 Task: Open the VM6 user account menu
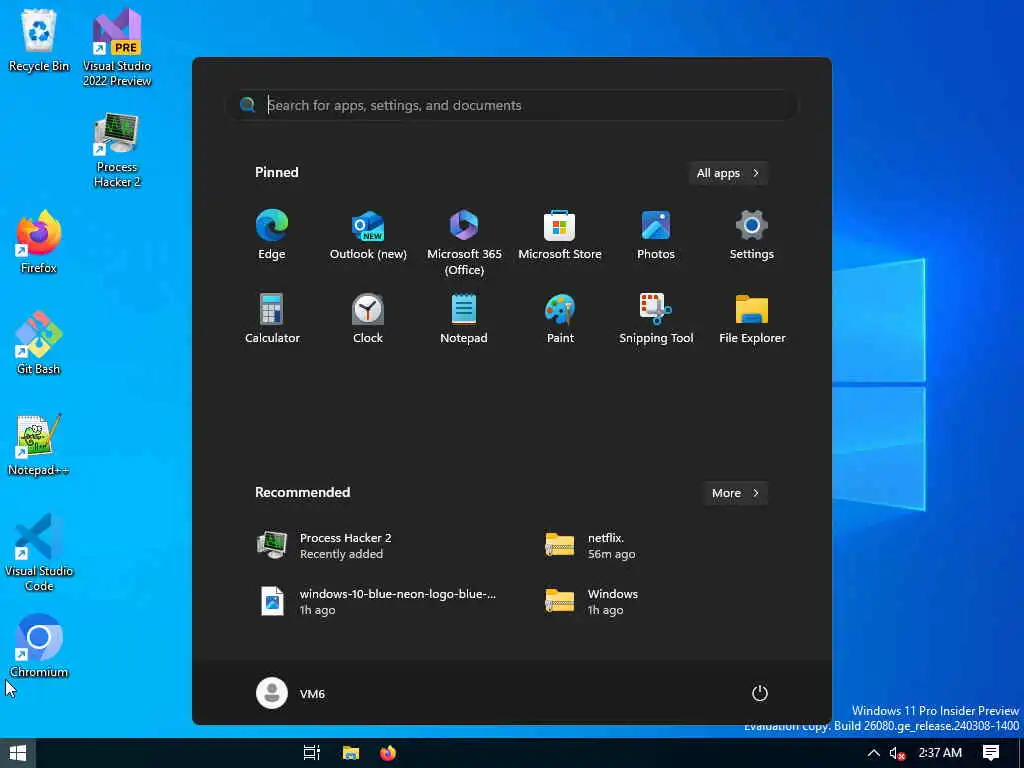tap(291, 693)
